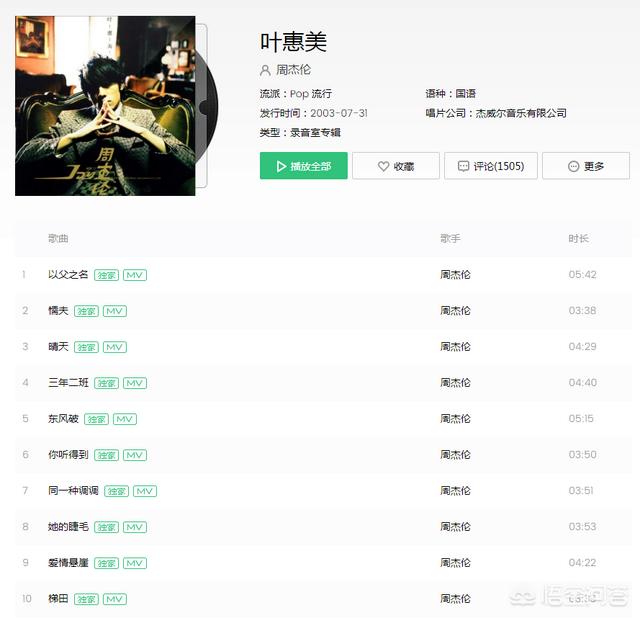Click the 独家 badge beside 三年二班
Image resolution: width=640 pixels, height=618 pixels.
tap(107, 383)
